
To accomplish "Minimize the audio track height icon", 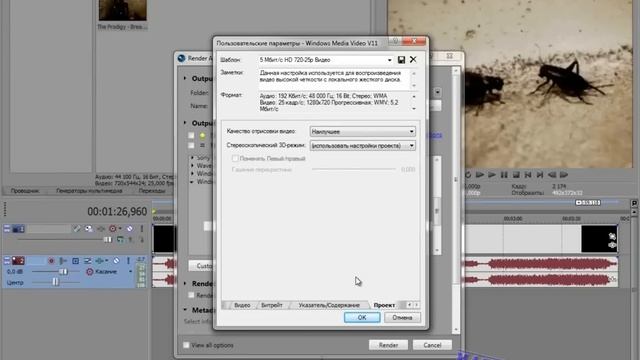I will pos(7,260).
